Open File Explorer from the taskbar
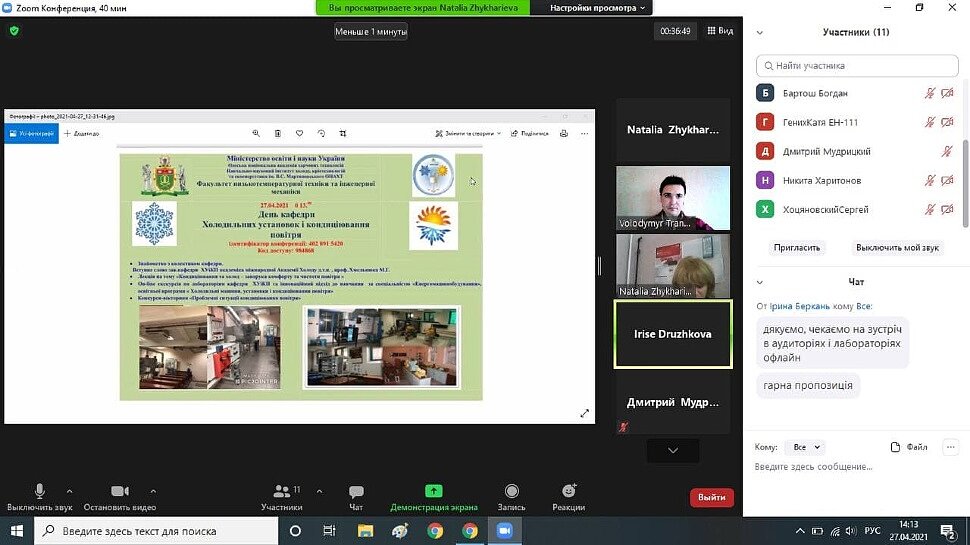The height and width of the screenshot is (545, 970). point(365,531)
